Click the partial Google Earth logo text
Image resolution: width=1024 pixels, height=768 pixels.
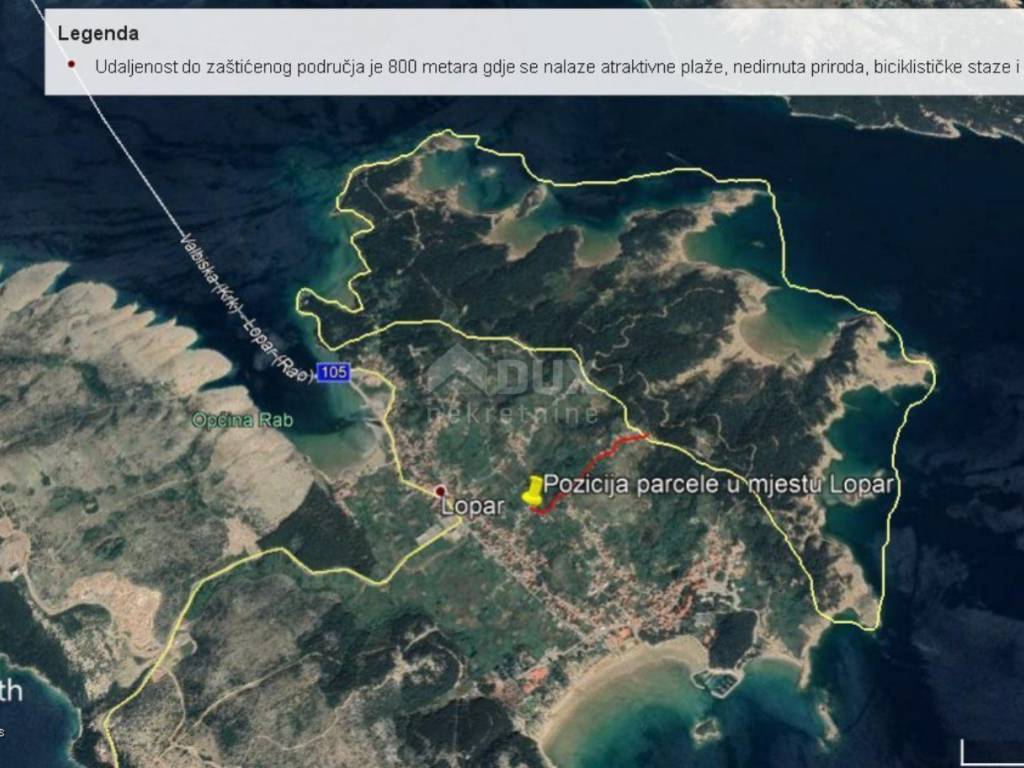[12, 691]
